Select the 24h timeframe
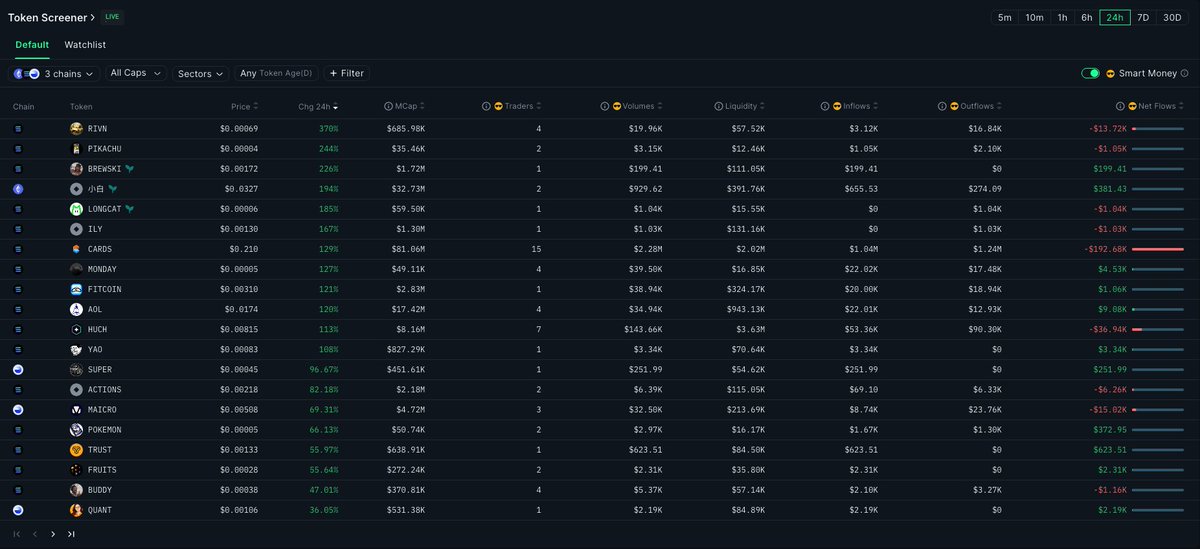 click(1114, 17)
